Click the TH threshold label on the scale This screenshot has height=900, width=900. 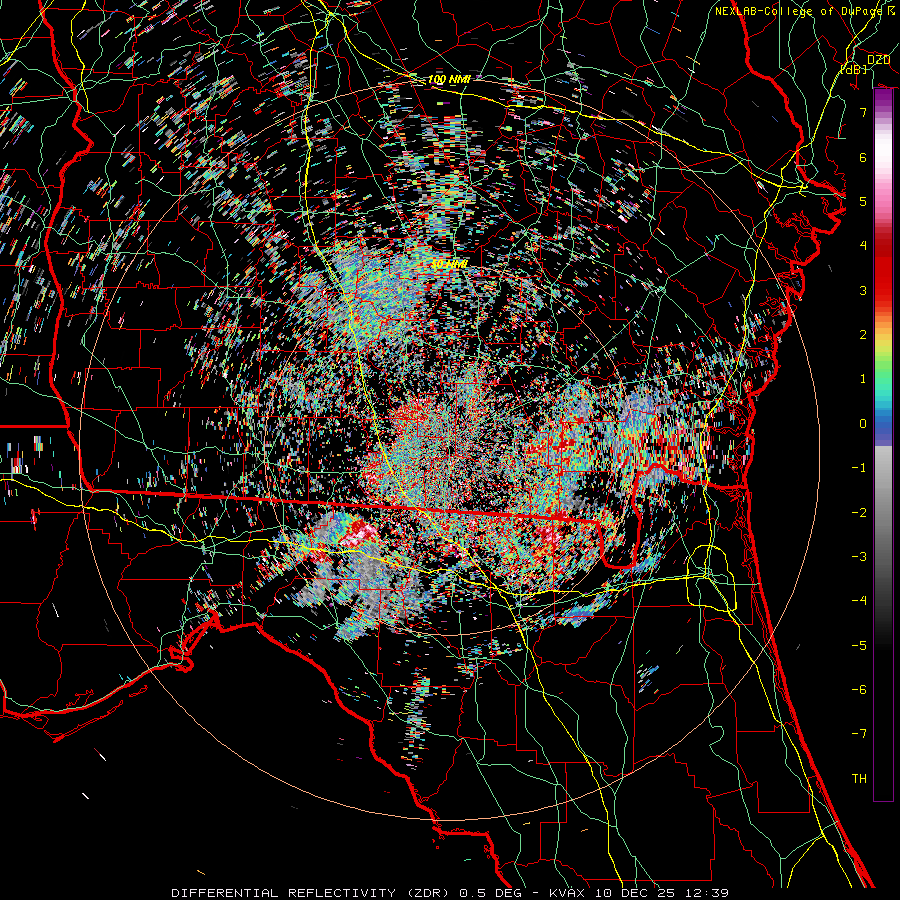859,779
